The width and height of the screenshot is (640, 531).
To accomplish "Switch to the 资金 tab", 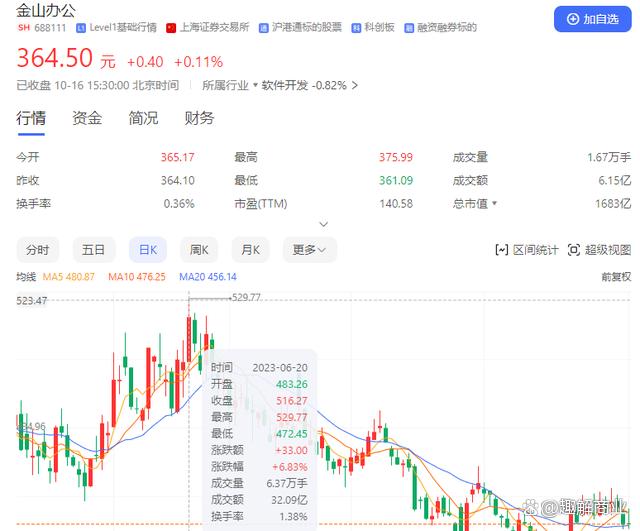I will [87, 118].
